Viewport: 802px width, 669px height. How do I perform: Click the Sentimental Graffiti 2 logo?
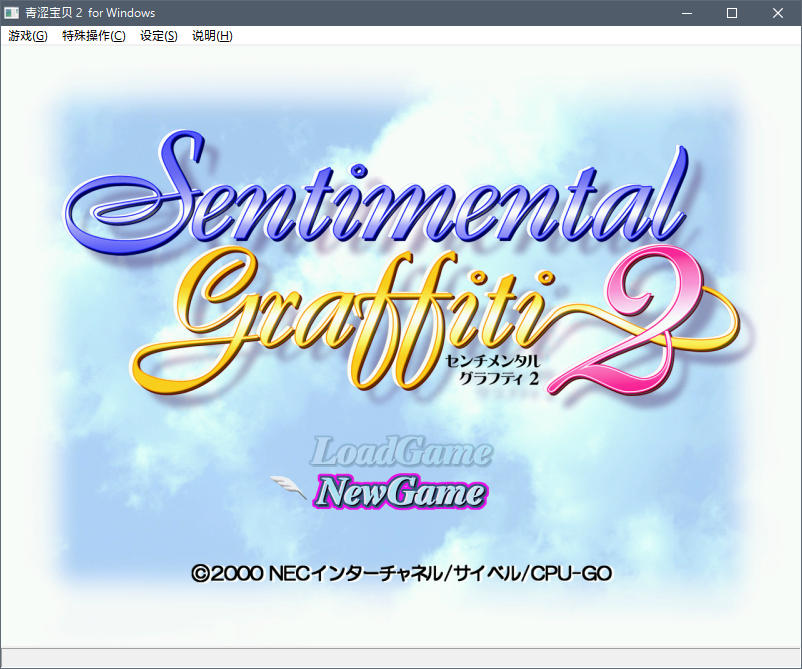click(402, 263)
